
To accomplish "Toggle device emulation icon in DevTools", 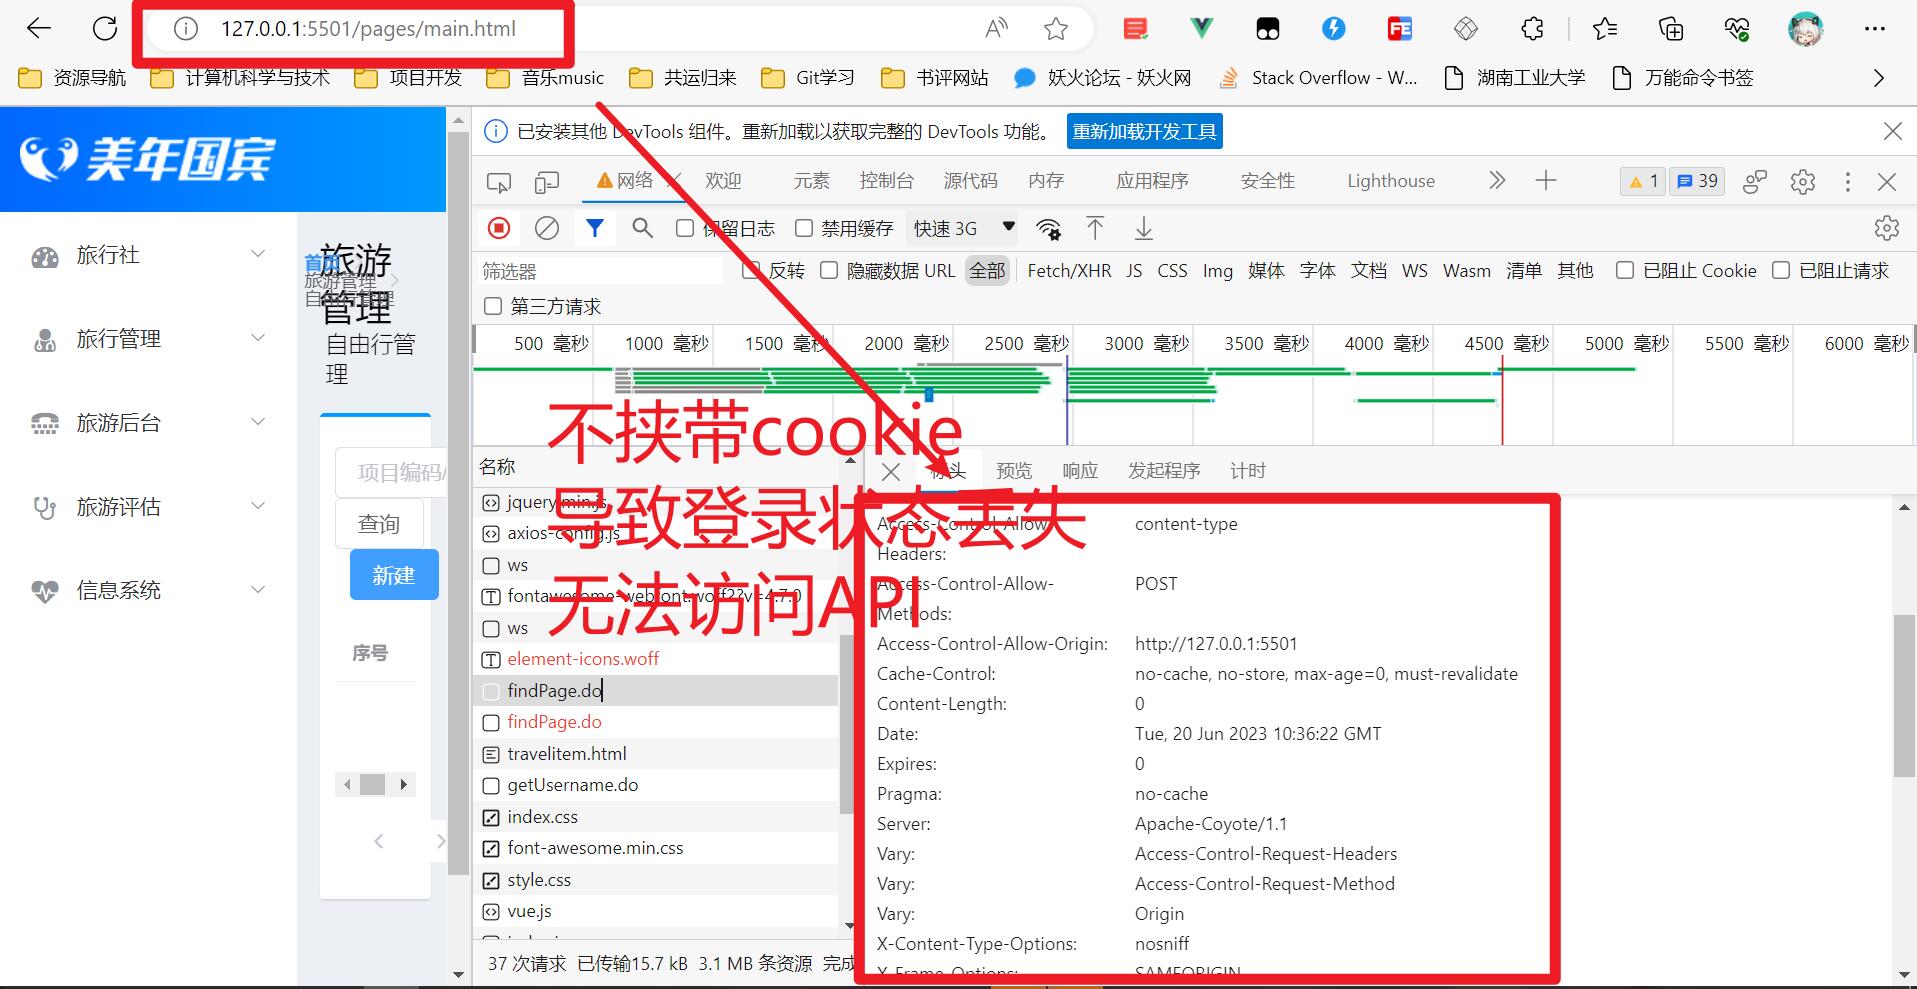I will click(547, 182).
